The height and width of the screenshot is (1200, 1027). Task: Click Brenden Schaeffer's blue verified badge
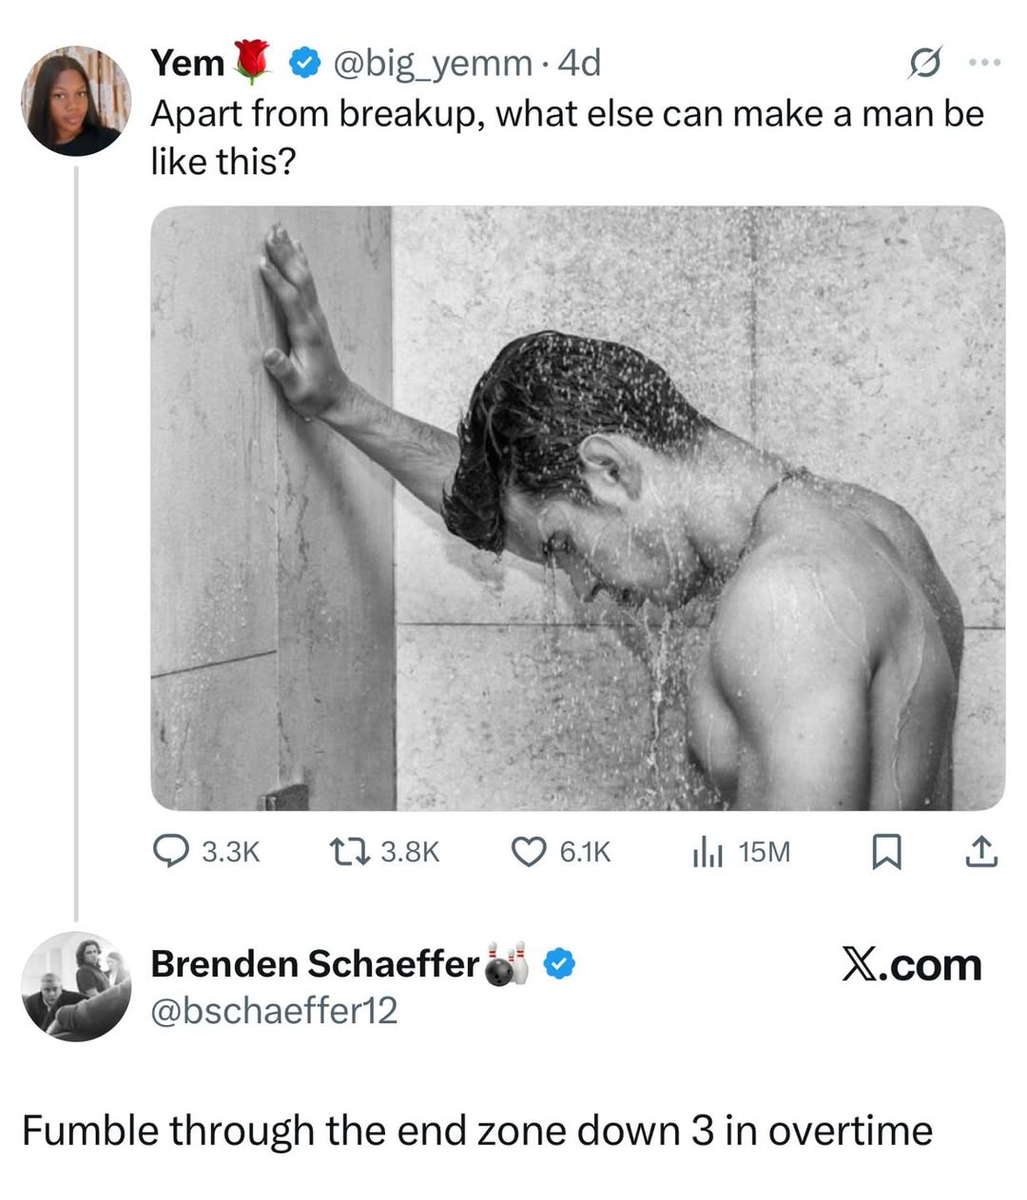click(x=560, y=964)
